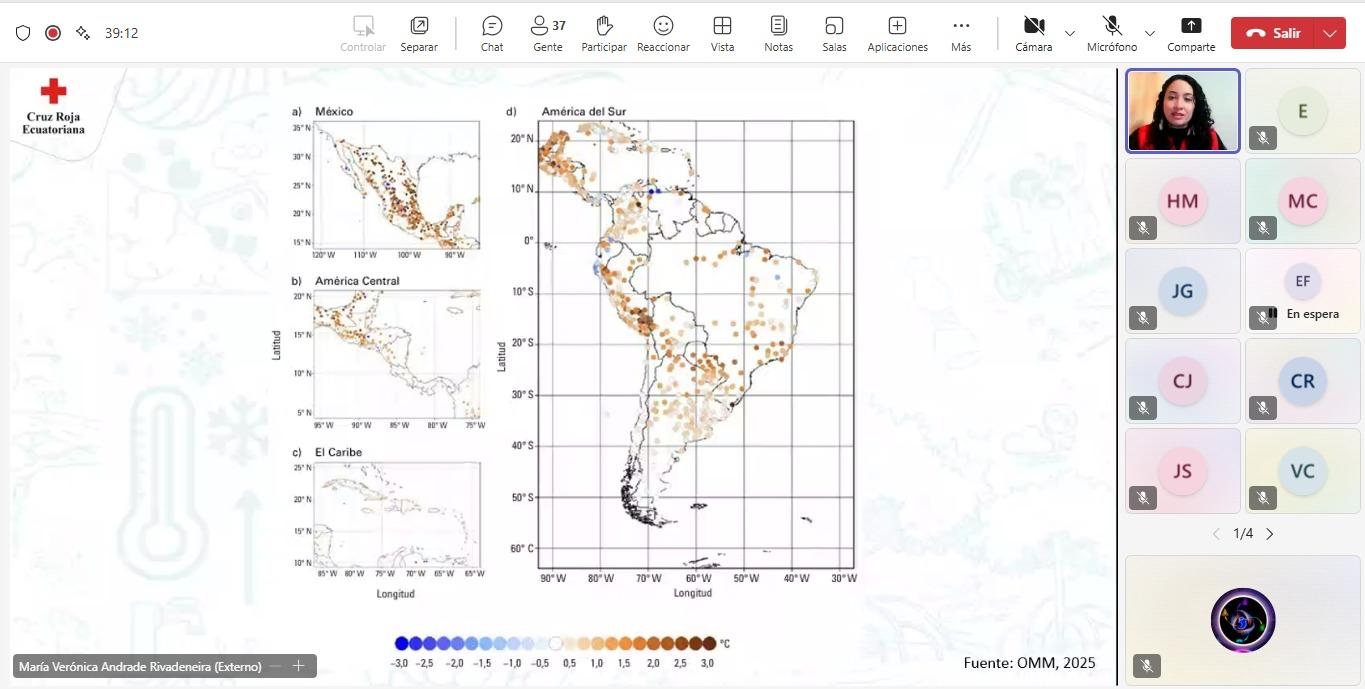This screenshot has height=689, width=1365.
Task: Show the Gente participants list
Action: coord(547,33)
